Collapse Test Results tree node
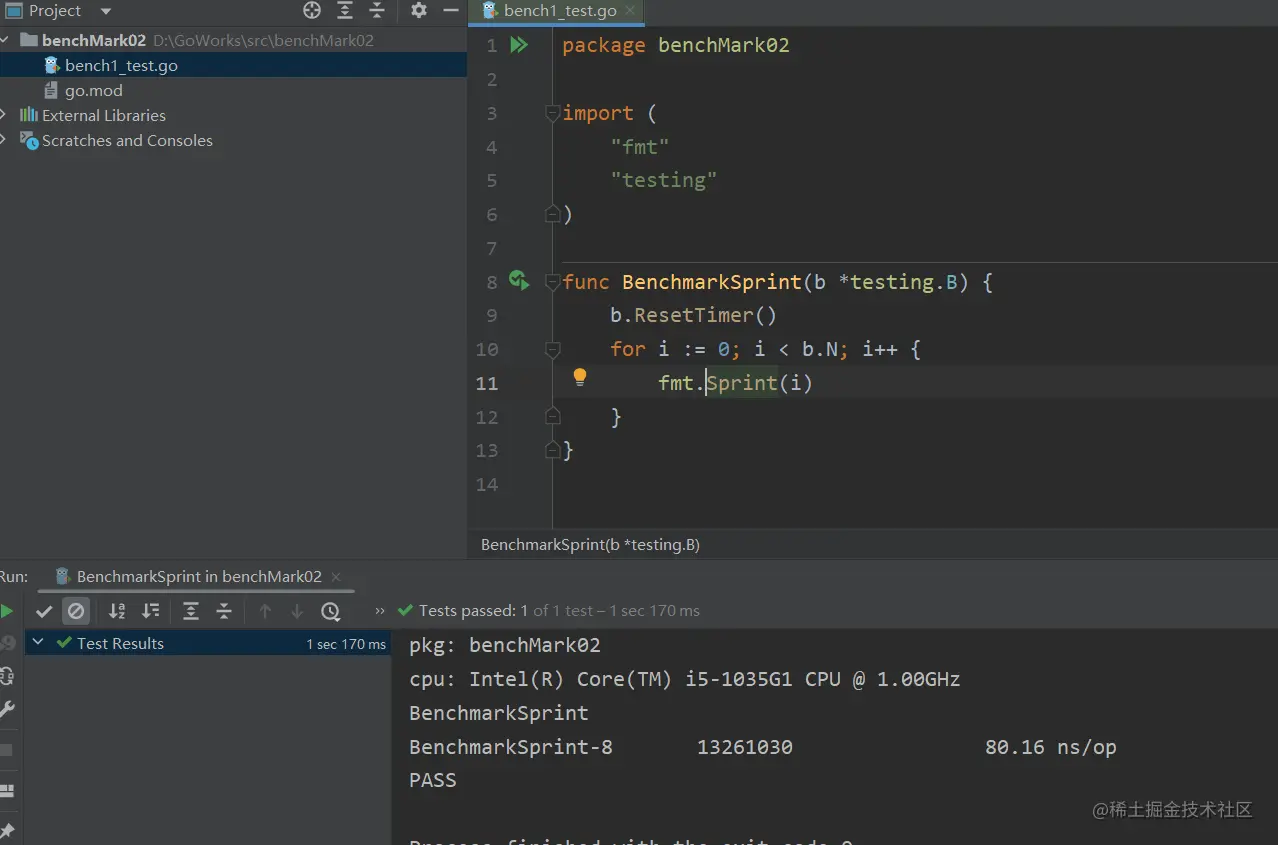Viewport: 1278px width, 845px height. [x=39, y=643]
